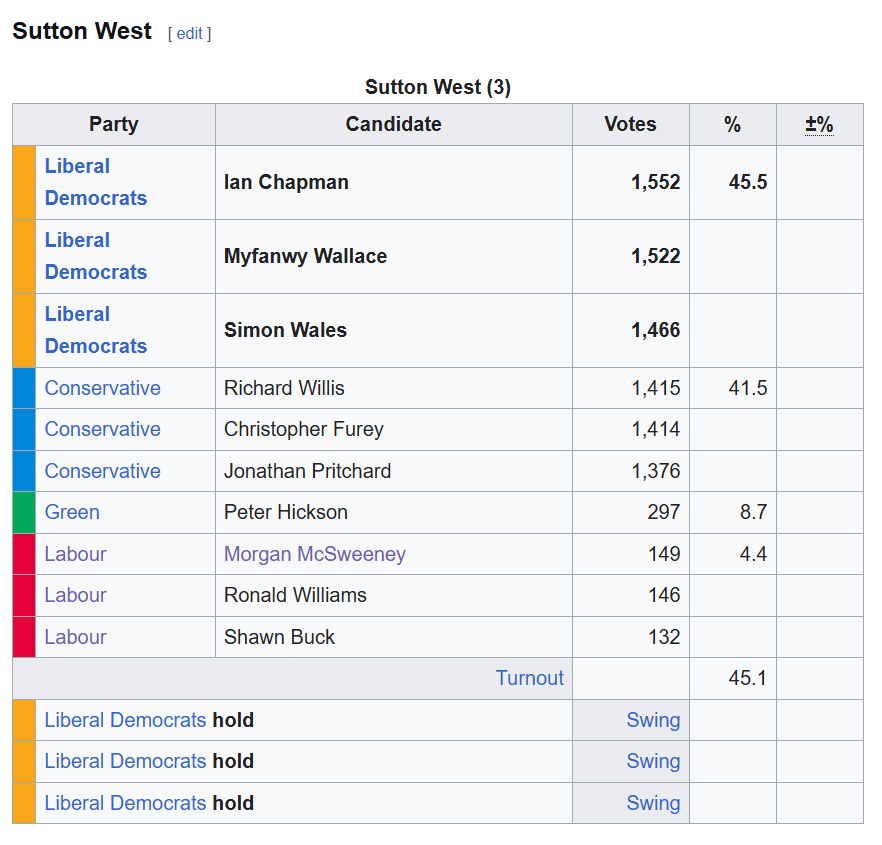Open the Morgan McSweeney candidate link
Image resolution: width=882 pixels, height=845 pixels.
(314, 554)
